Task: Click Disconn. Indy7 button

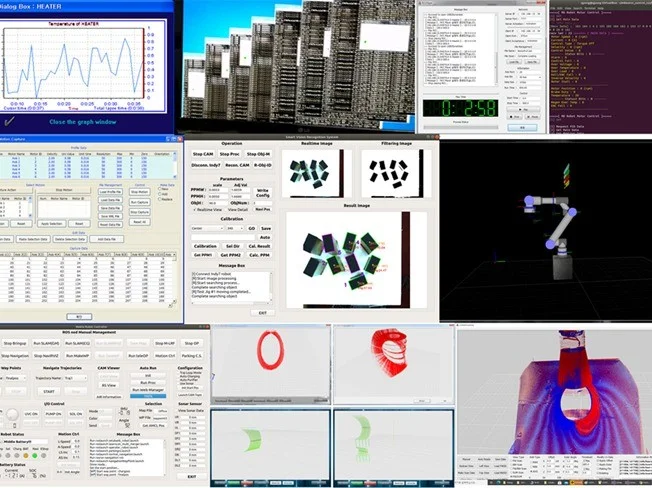Action: [x=203, y=165]
